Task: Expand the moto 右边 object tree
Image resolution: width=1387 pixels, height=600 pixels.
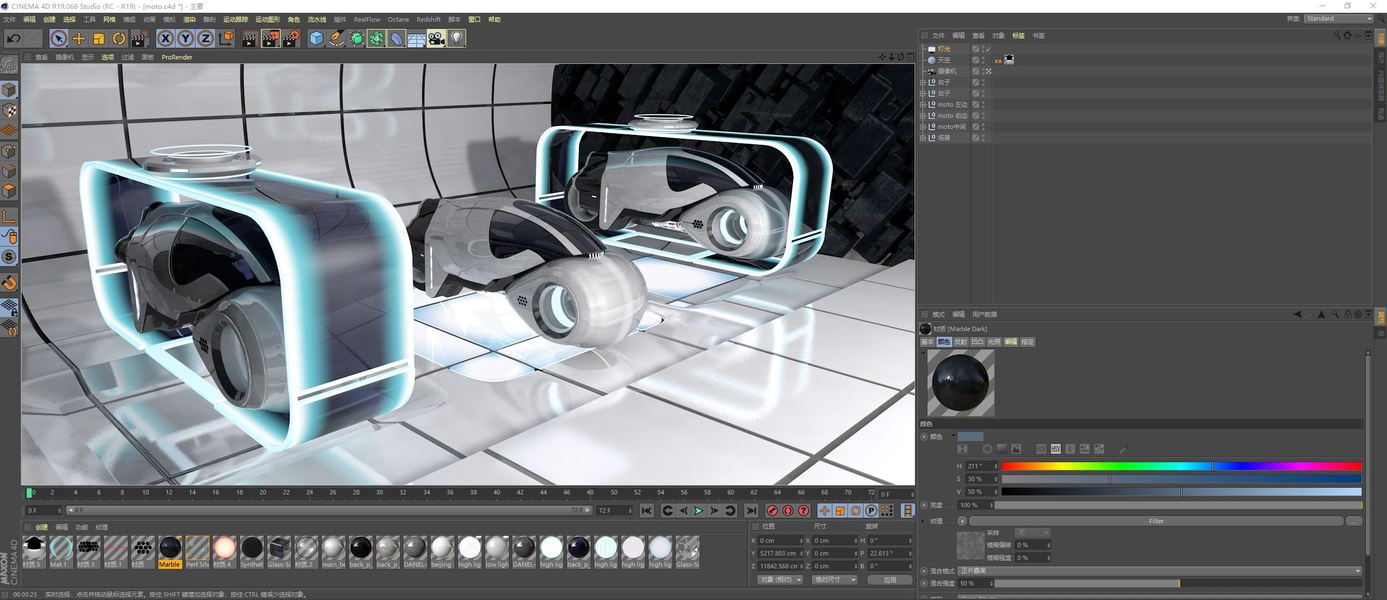Action: [925, 115]
